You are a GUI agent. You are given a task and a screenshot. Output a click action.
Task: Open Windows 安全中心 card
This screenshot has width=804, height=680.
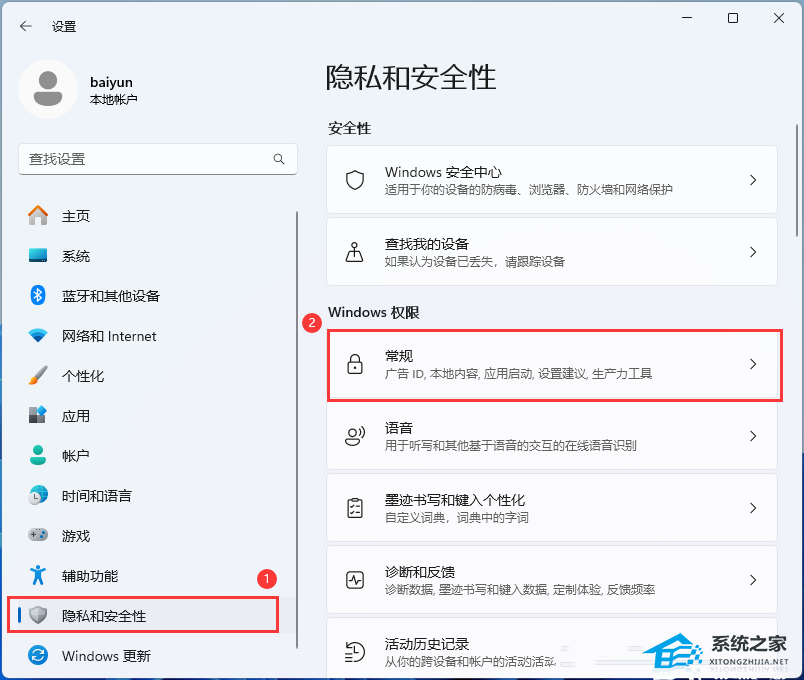[552, 180]
